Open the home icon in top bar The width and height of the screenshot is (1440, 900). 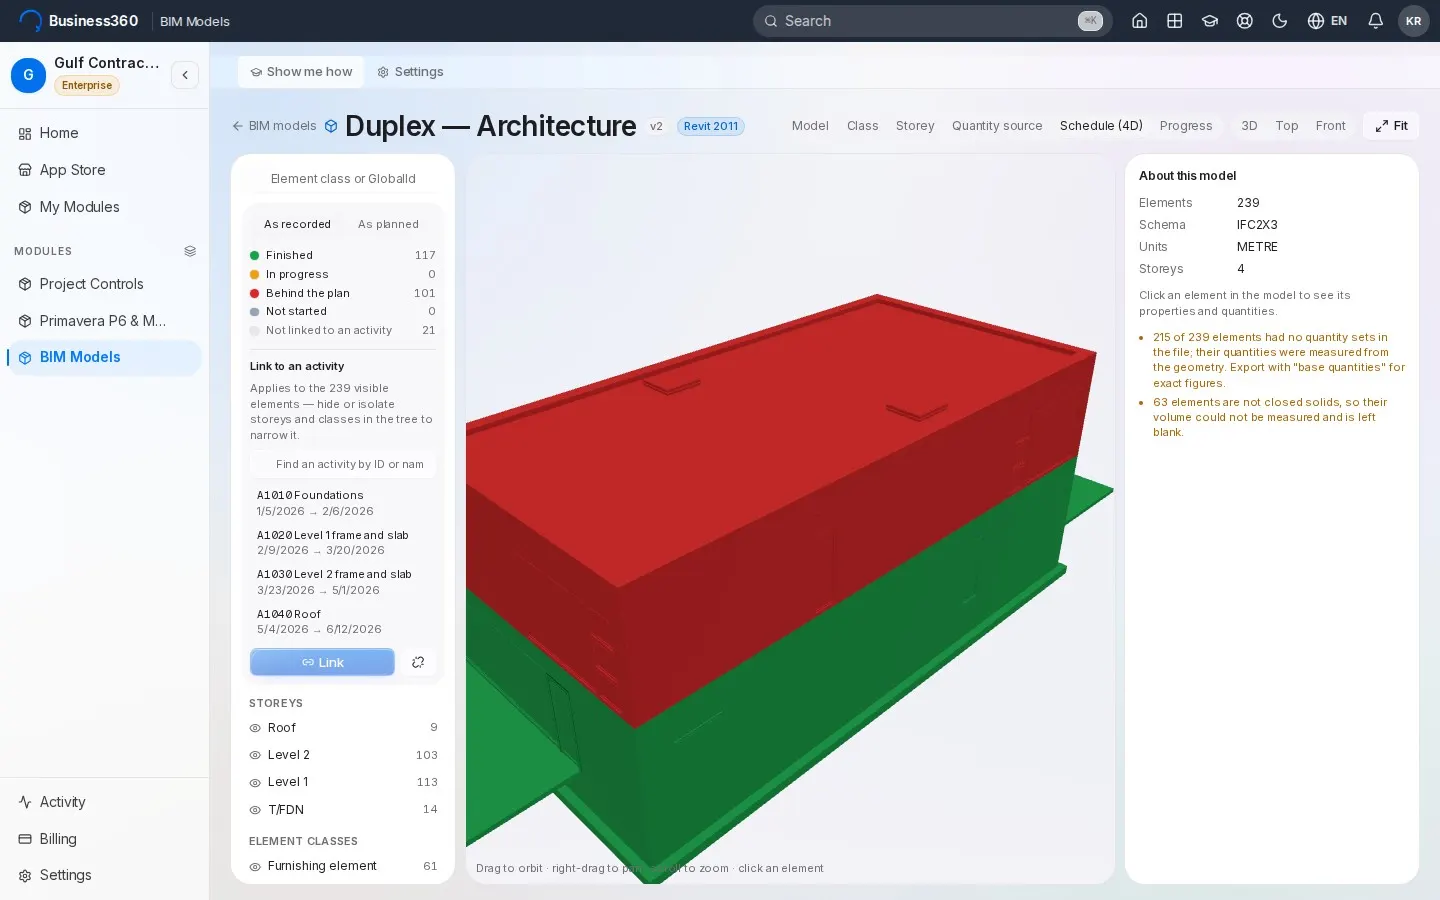point(1139,21)
